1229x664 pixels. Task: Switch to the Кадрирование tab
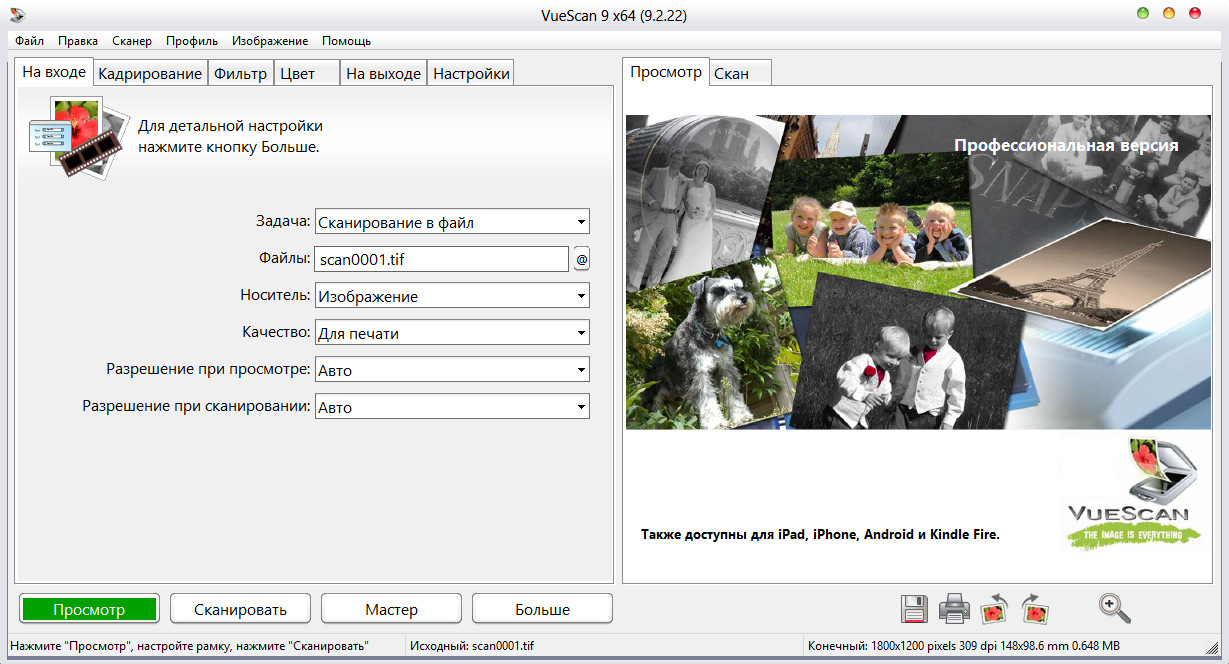(x=150, y=73)
